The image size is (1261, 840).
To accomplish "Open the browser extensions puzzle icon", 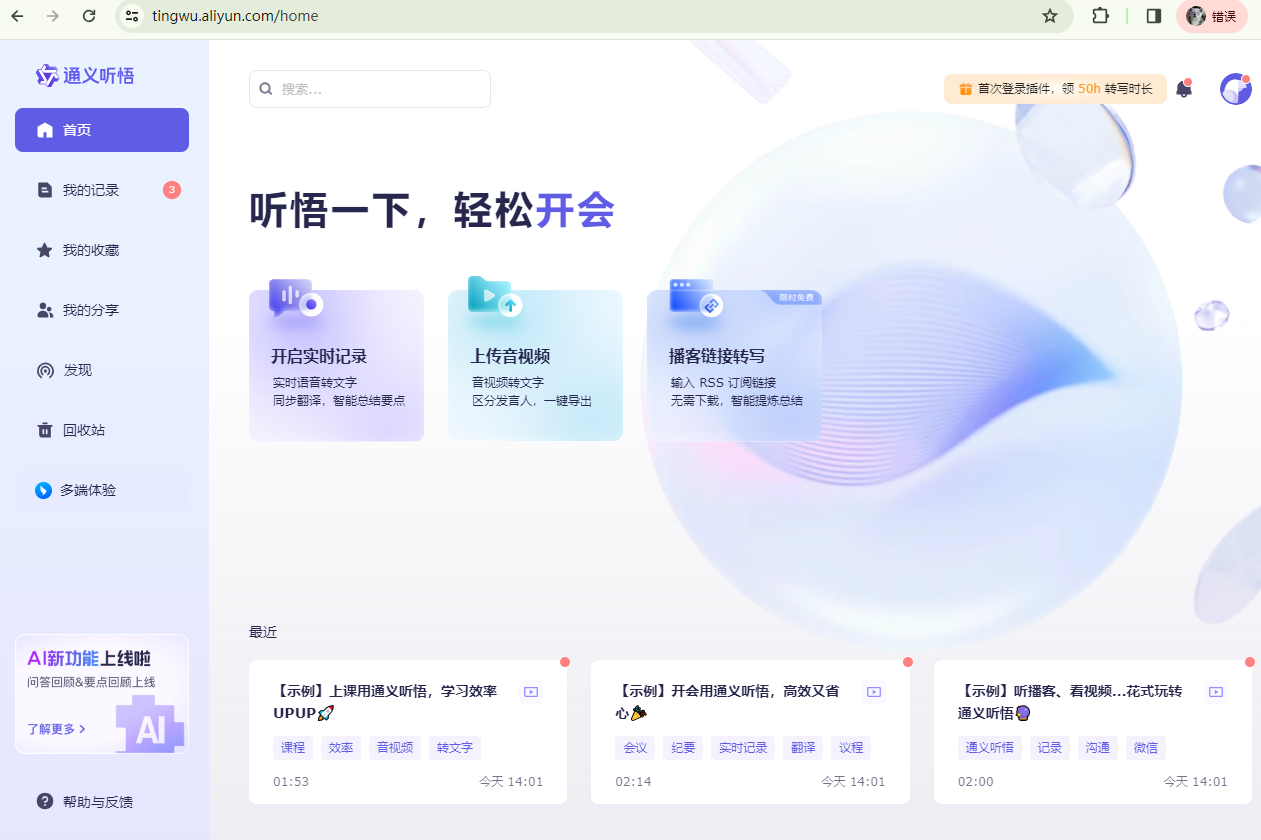I will (x=1100, y=16).
